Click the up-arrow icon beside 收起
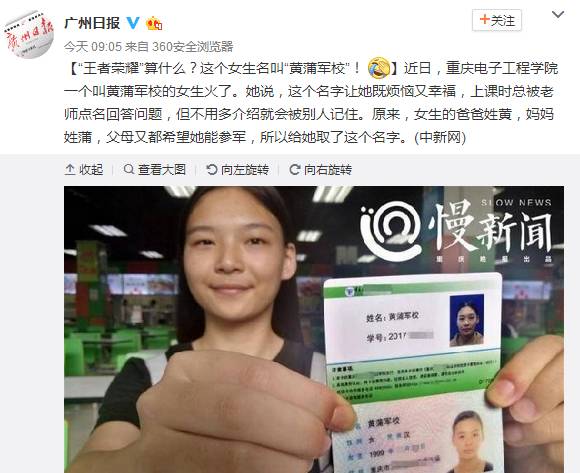 (70, 170)
